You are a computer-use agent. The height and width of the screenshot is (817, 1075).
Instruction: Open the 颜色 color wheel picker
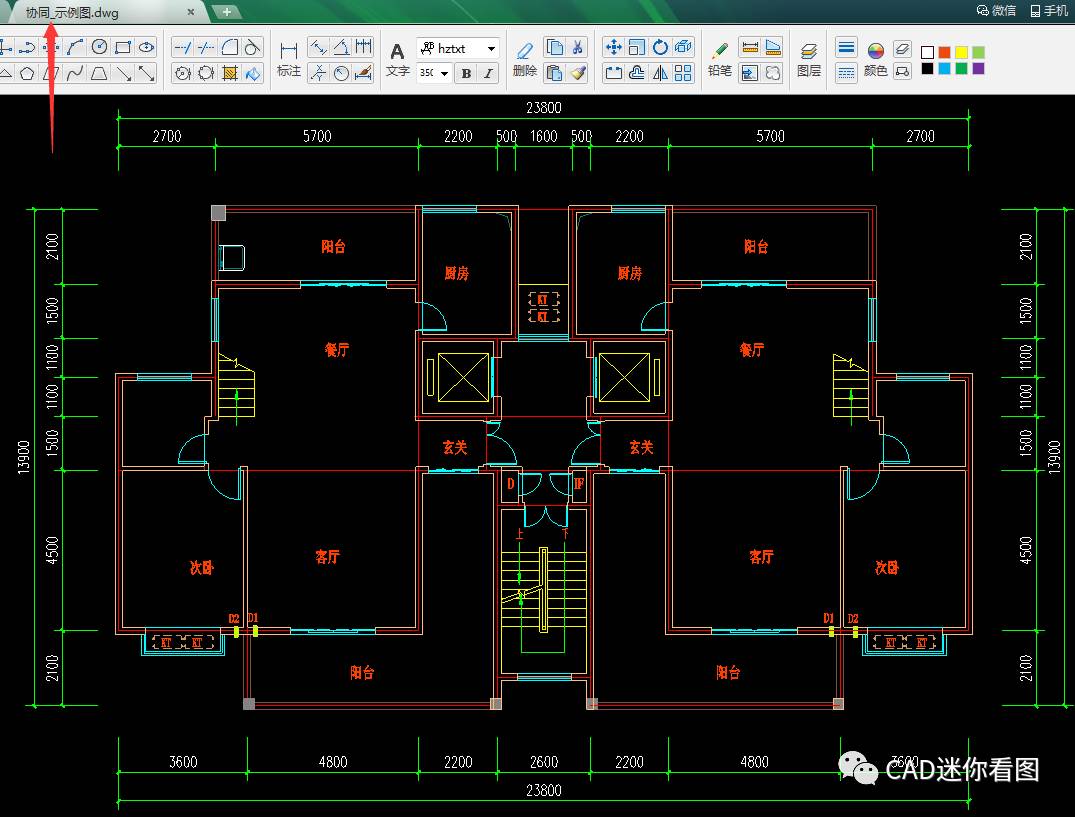[x=875, y=59]
